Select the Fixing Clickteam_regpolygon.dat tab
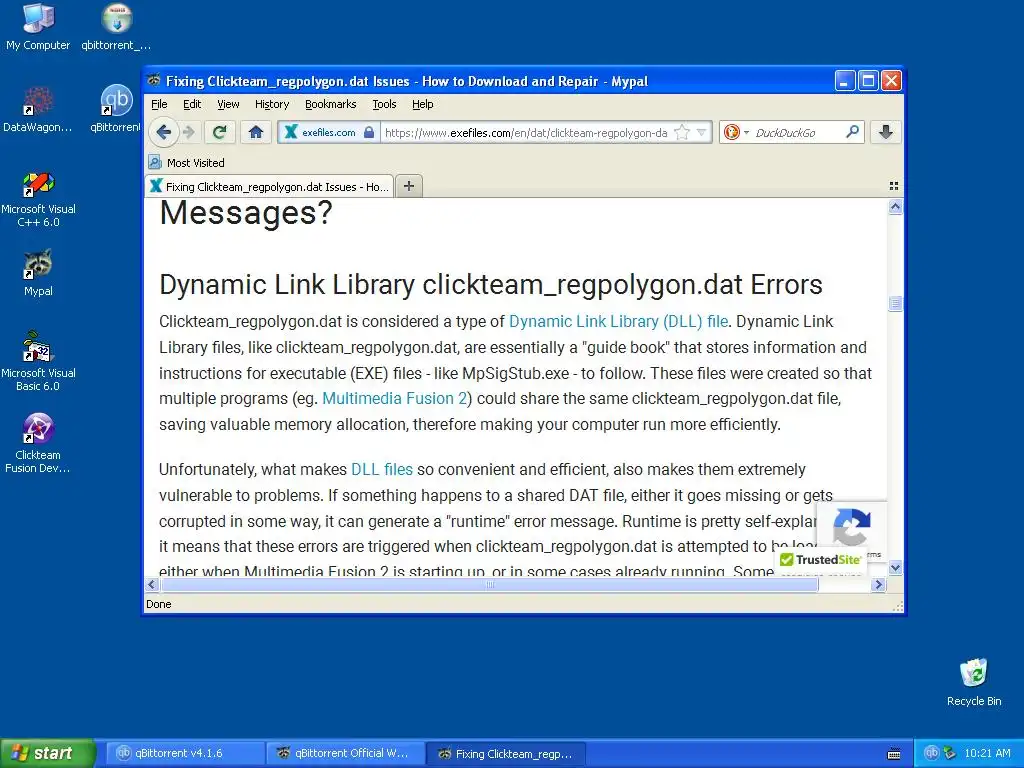This screenshot has height=768, width=1024. [x=269, y=187]
